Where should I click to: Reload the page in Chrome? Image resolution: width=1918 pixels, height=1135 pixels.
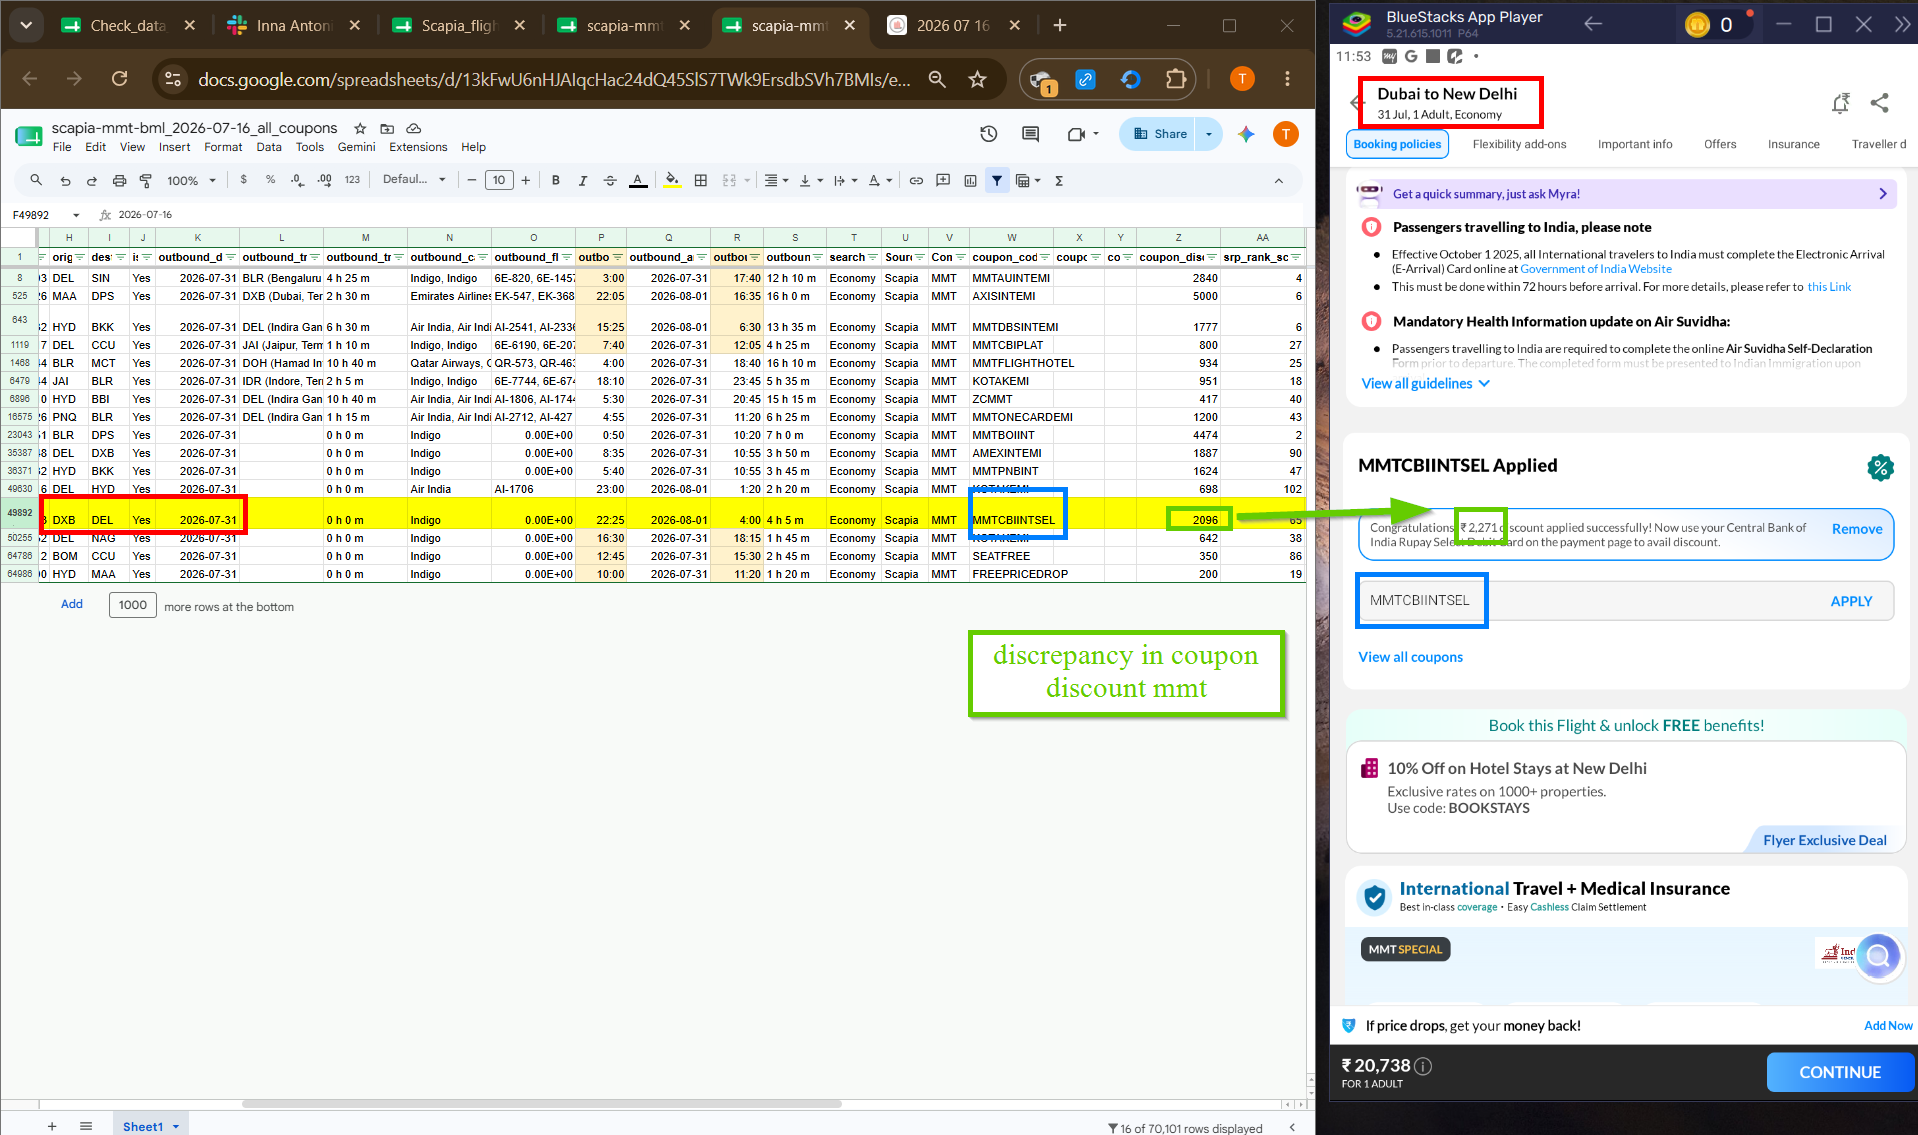point(119,78)
